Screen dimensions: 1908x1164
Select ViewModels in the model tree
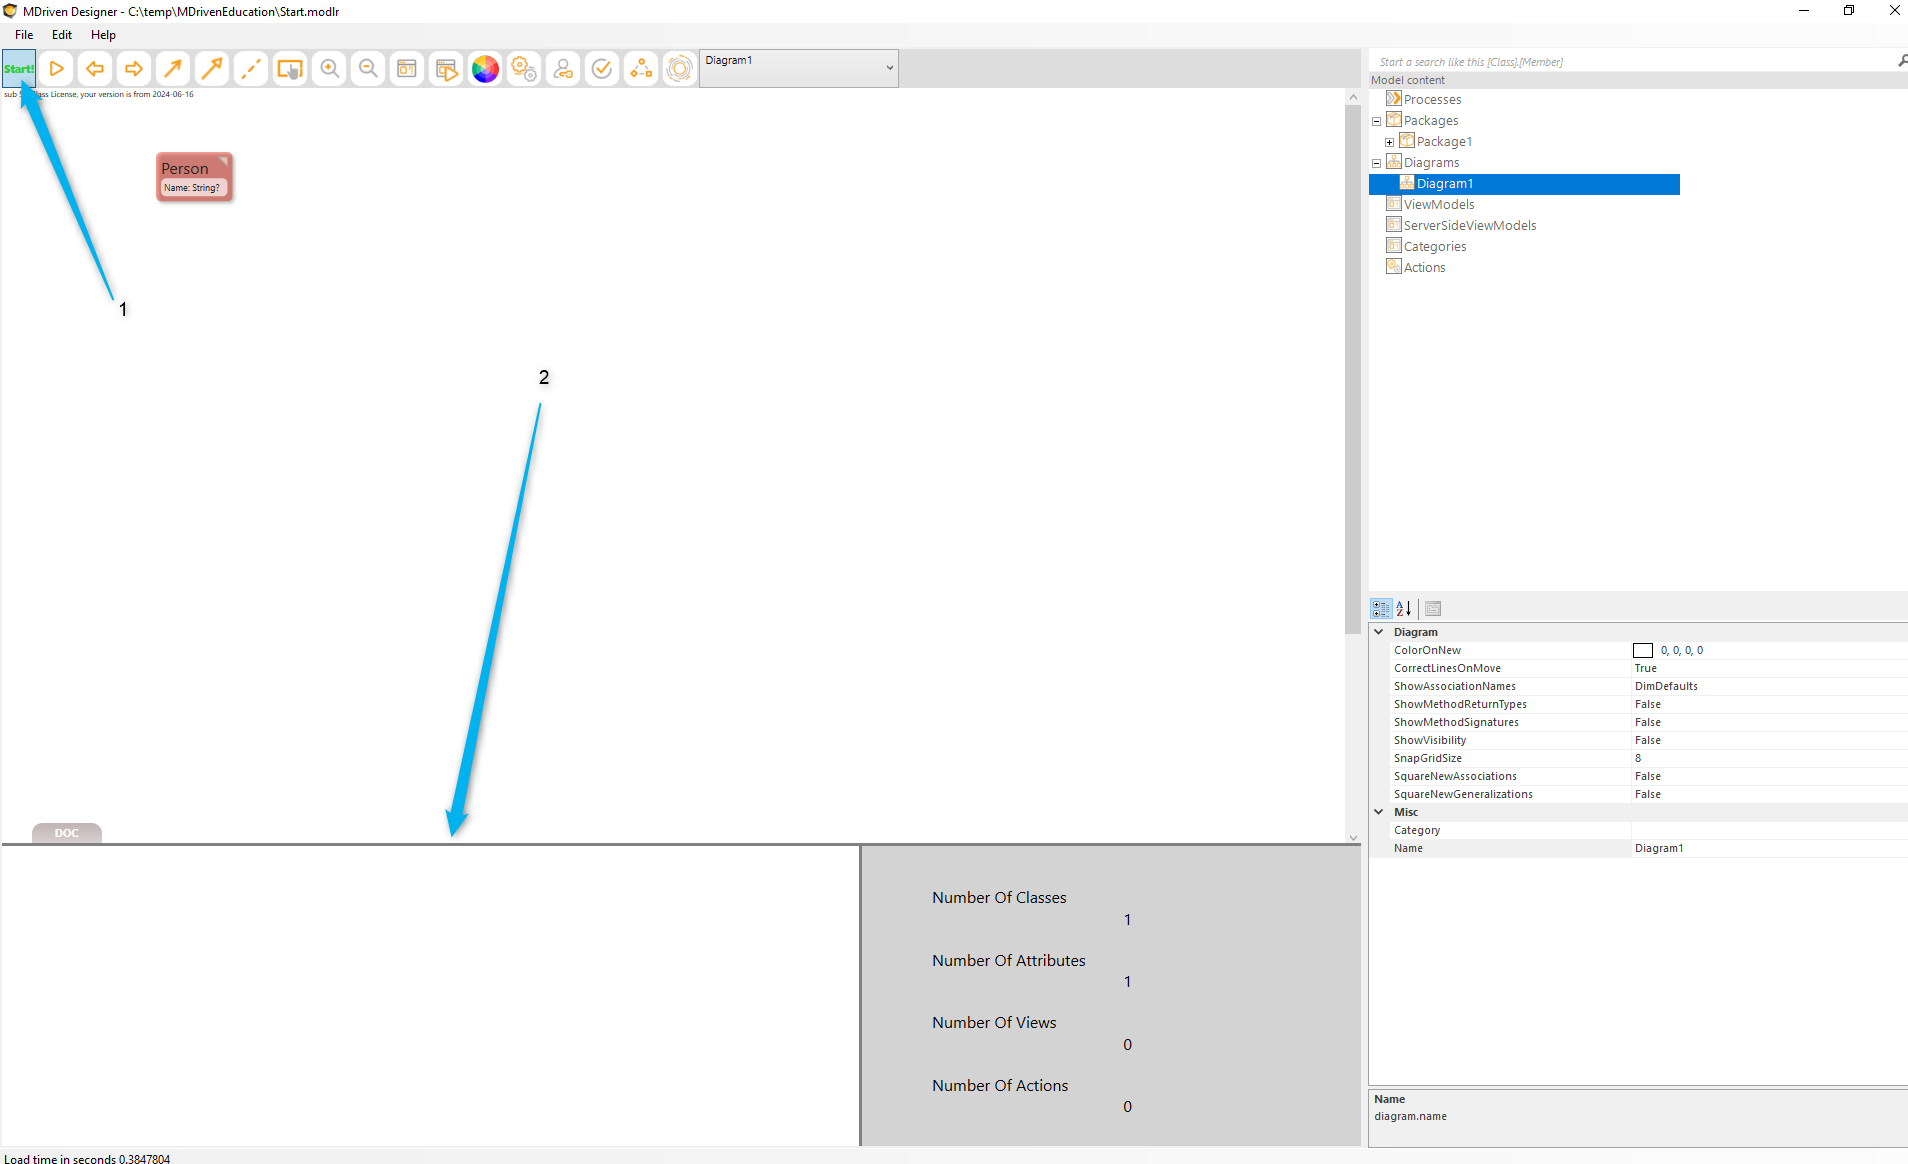coord(1438,204)
